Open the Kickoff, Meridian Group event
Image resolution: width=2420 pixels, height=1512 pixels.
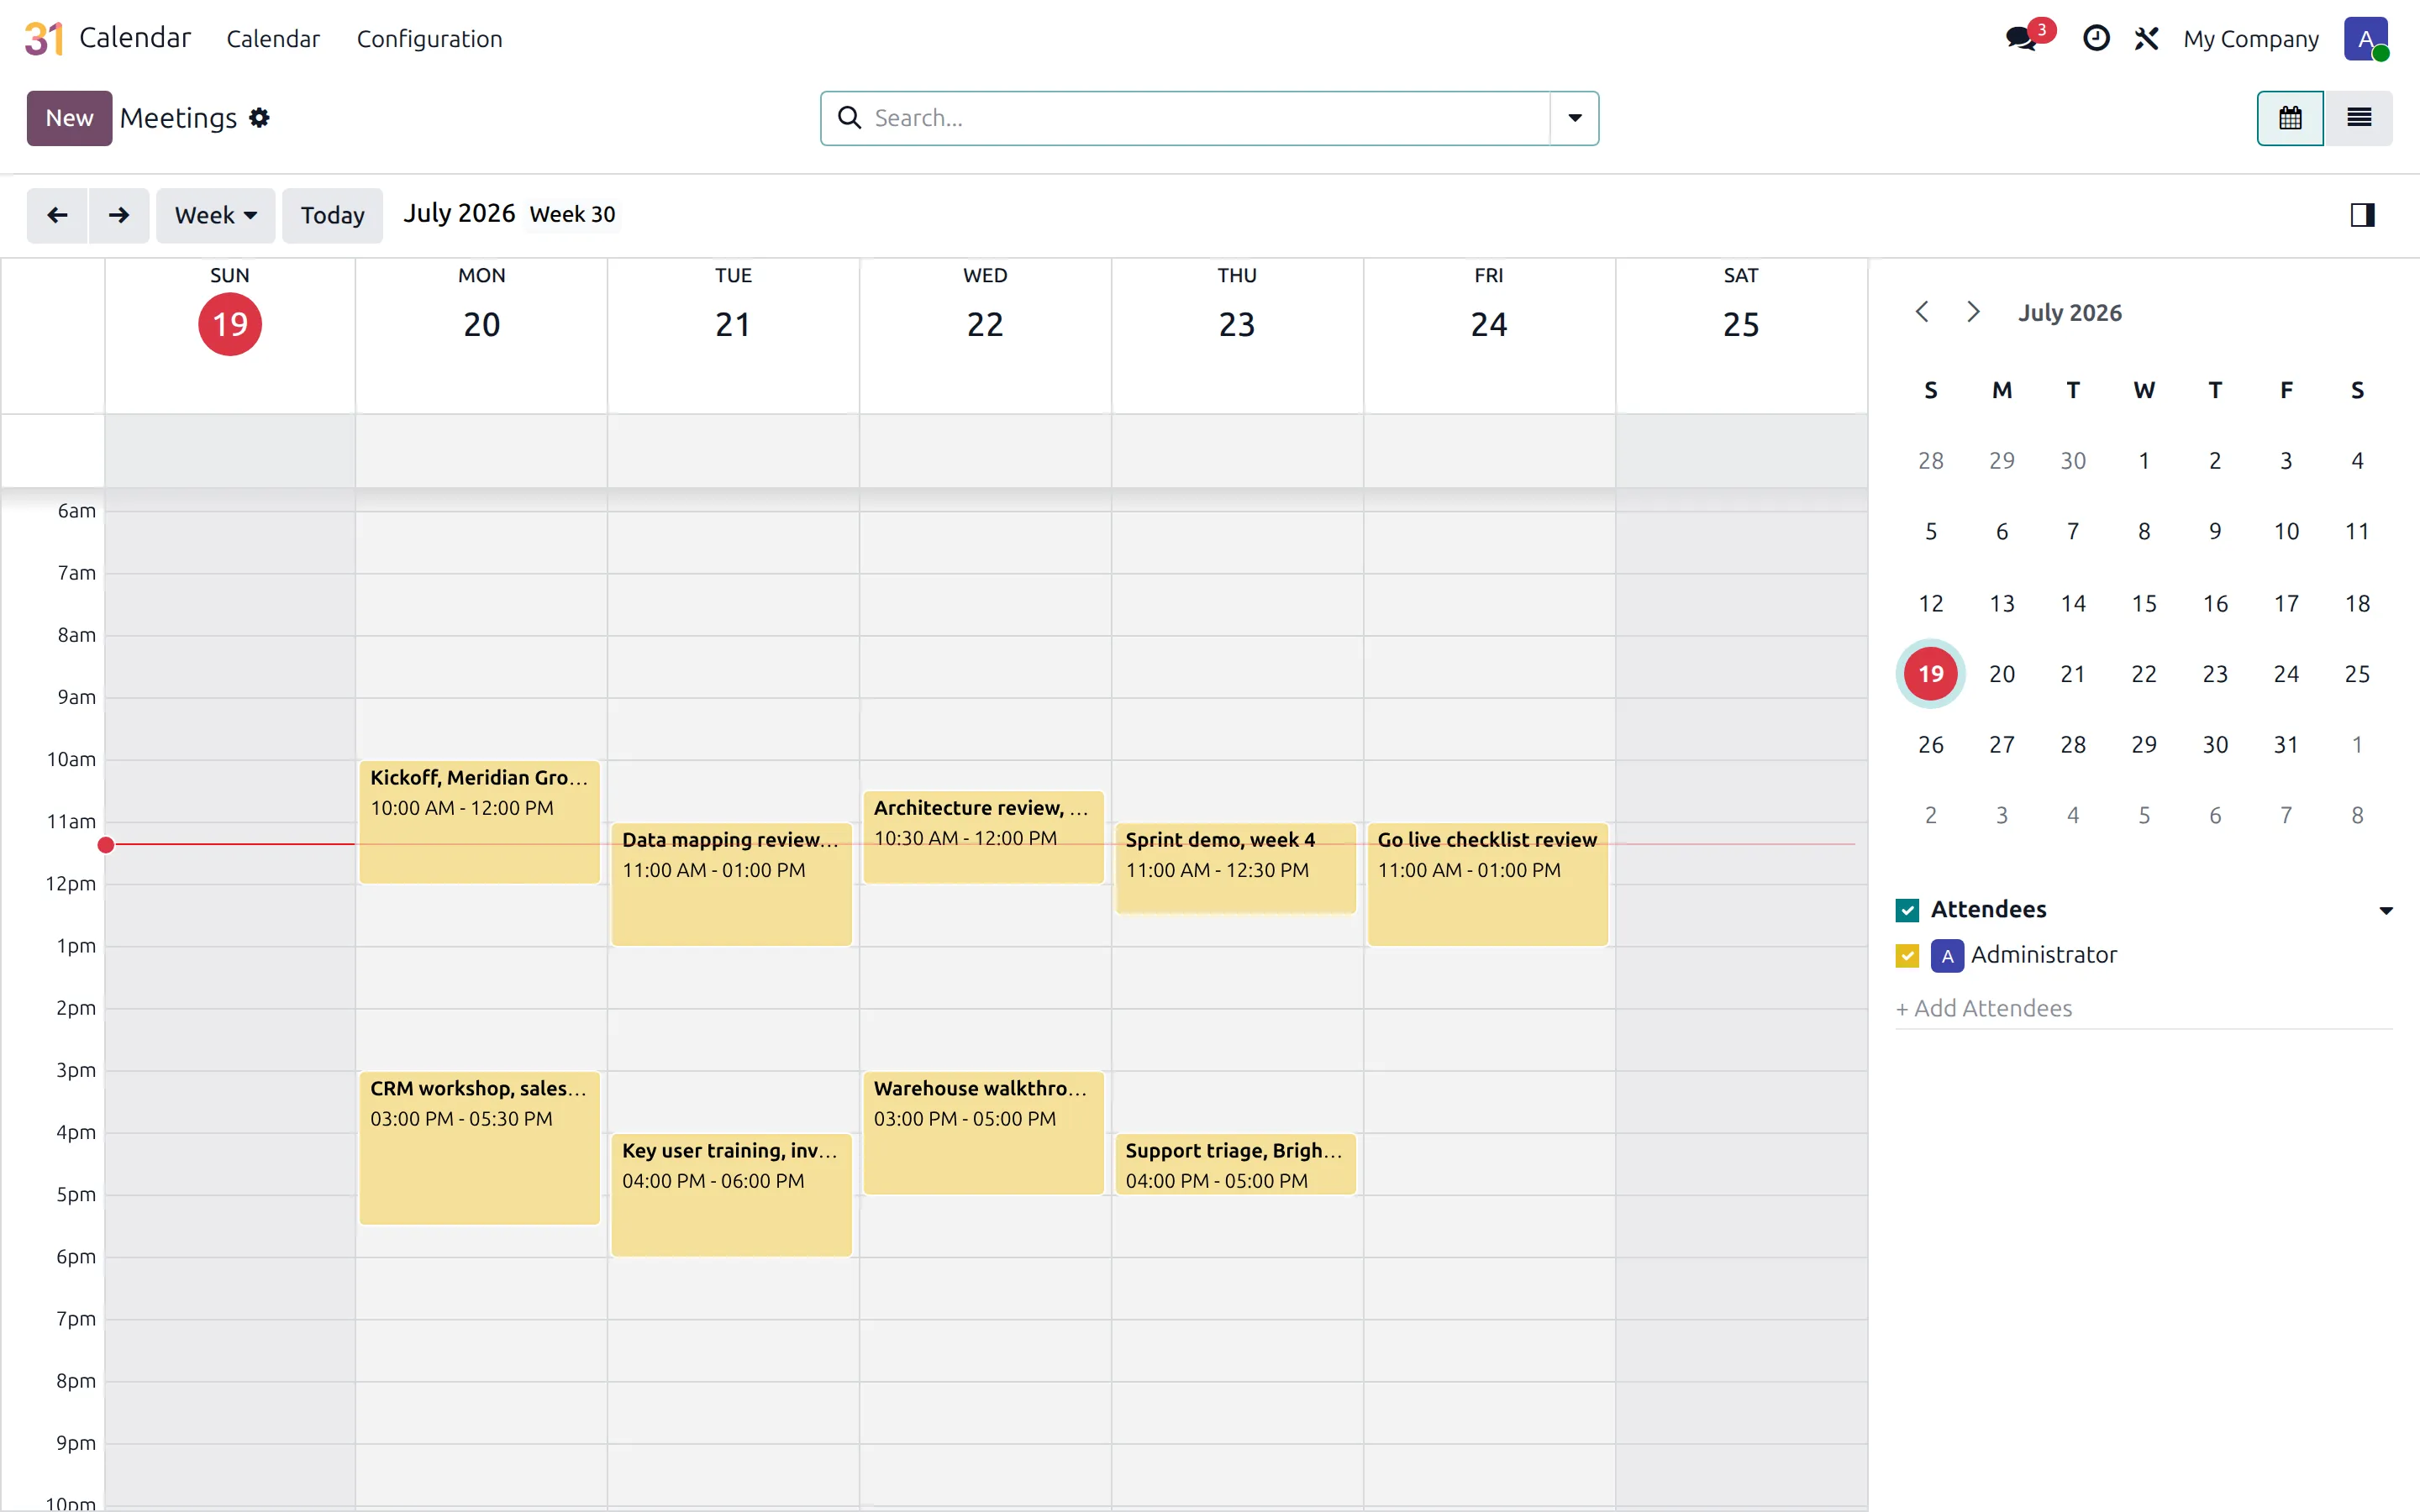pos(480,822)
